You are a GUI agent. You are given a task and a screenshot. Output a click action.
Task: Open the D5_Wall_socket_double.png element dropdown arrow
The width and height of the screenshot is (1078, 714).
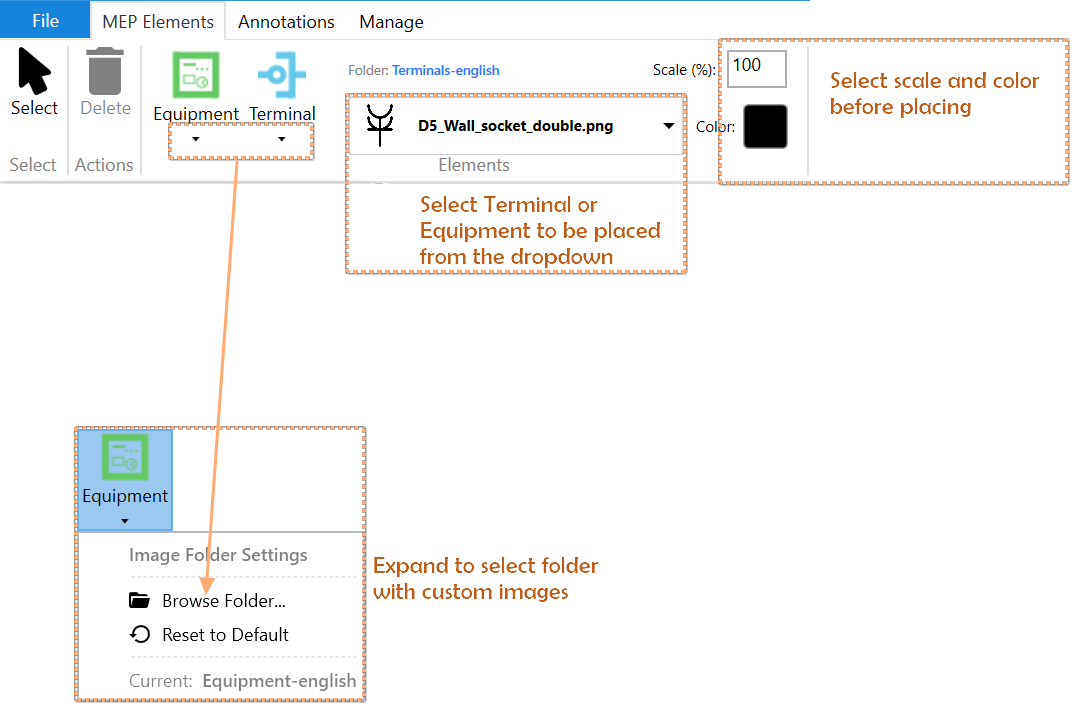[668, 127]
